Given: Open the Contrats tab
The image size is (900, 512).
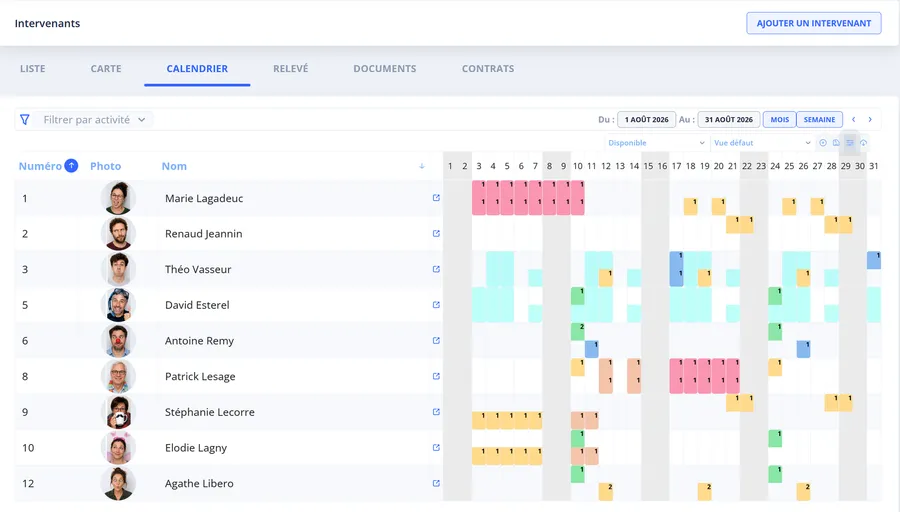Looking at the screenshot, I should click(488, 68).
